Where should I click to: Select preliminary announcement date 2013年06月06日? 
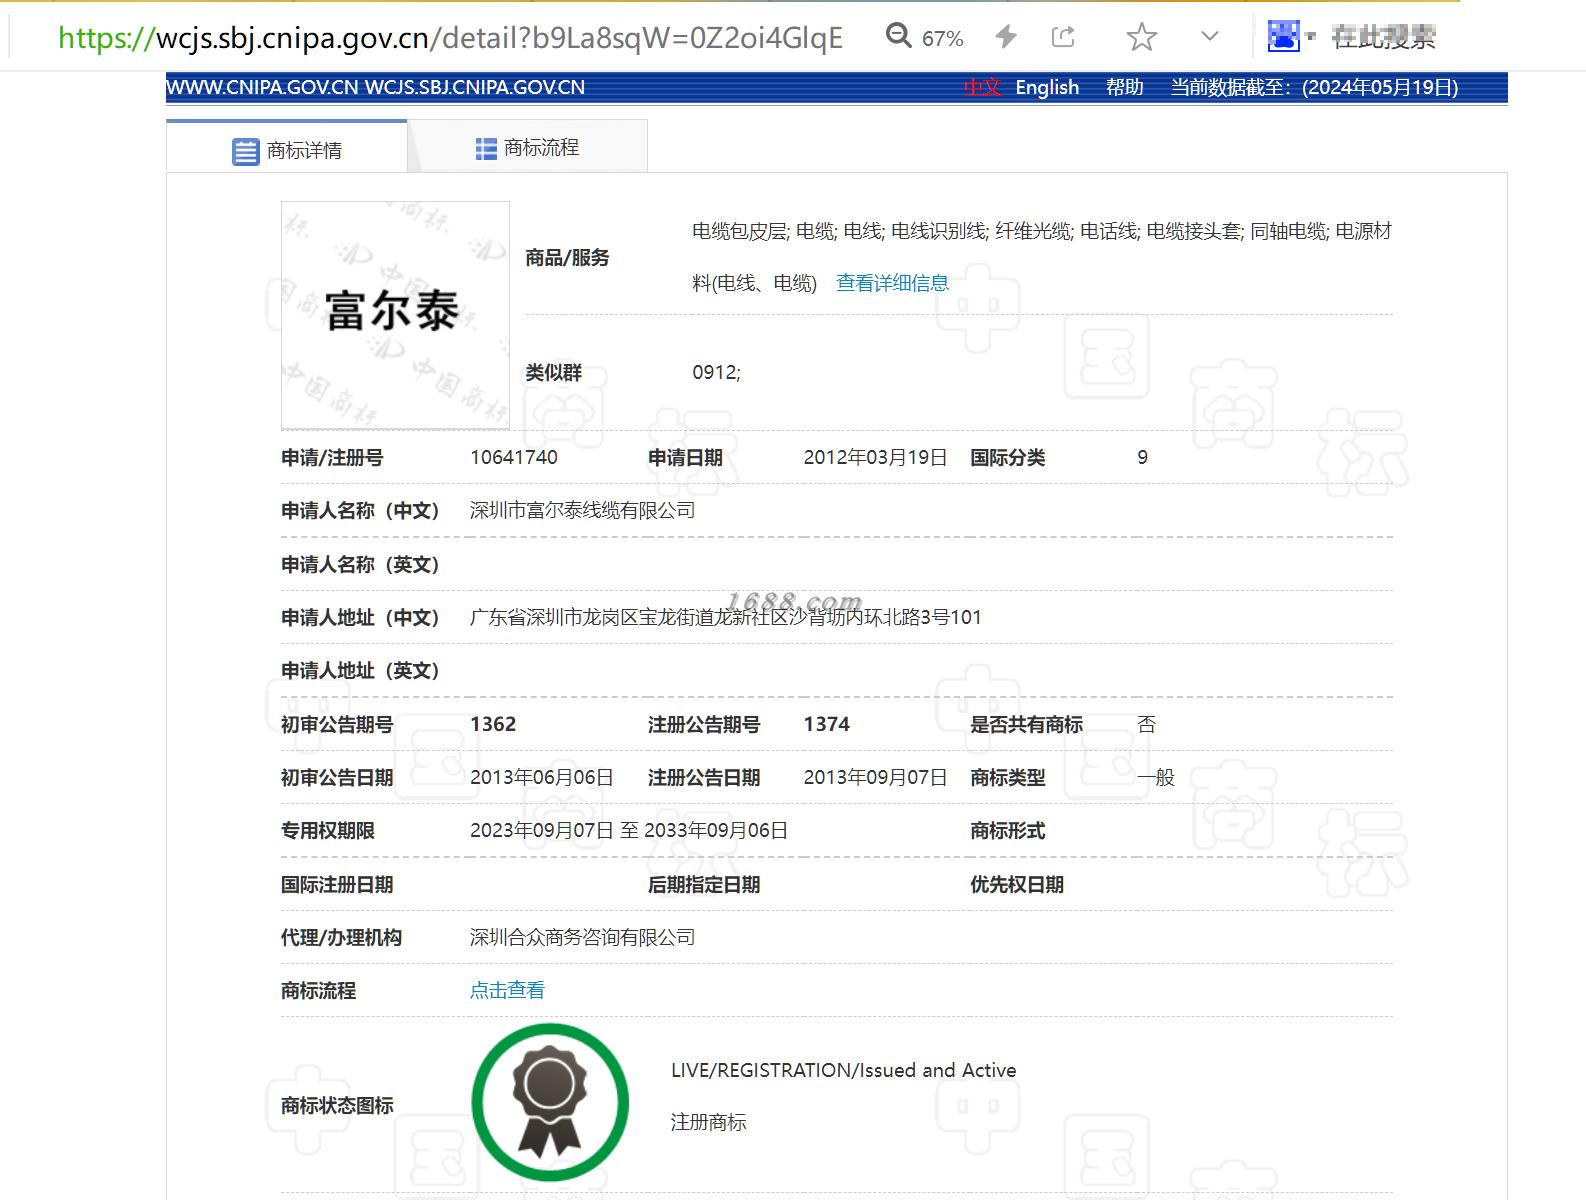542,777
